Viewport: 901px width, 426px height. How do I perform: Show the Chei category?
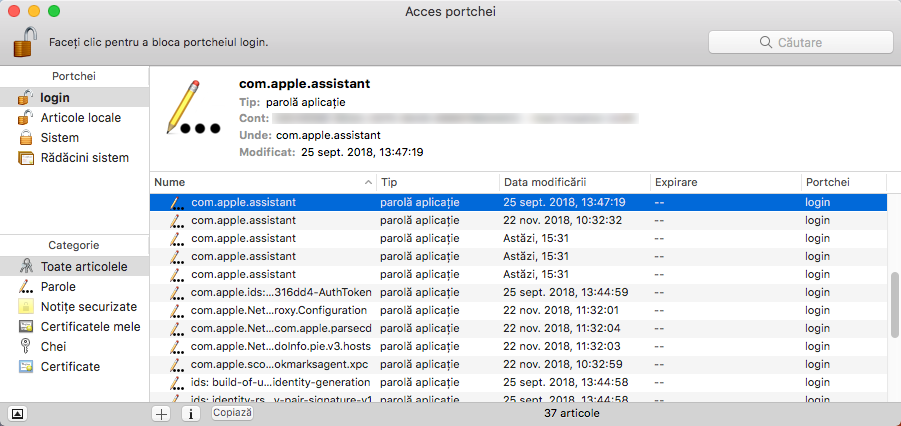pyautogui.click(x=54, y=347)
